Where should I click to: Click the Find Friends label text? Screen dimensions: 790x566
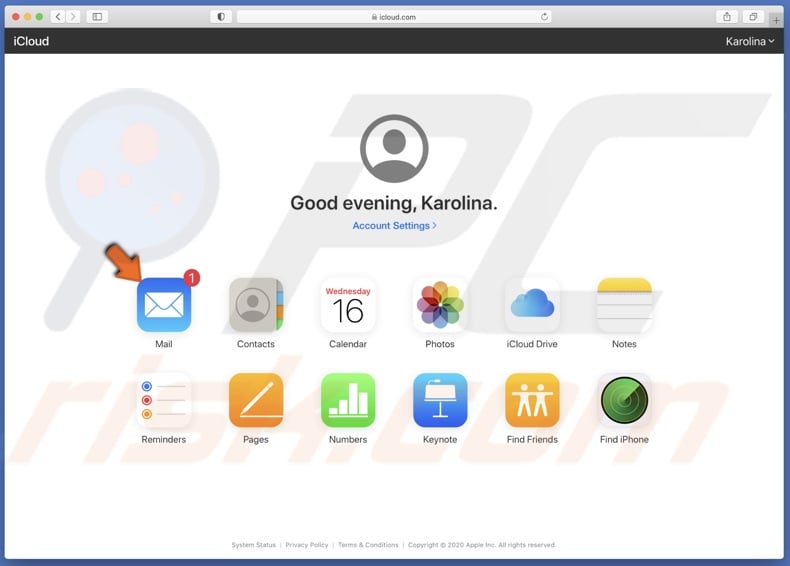(x=532, y=439)
